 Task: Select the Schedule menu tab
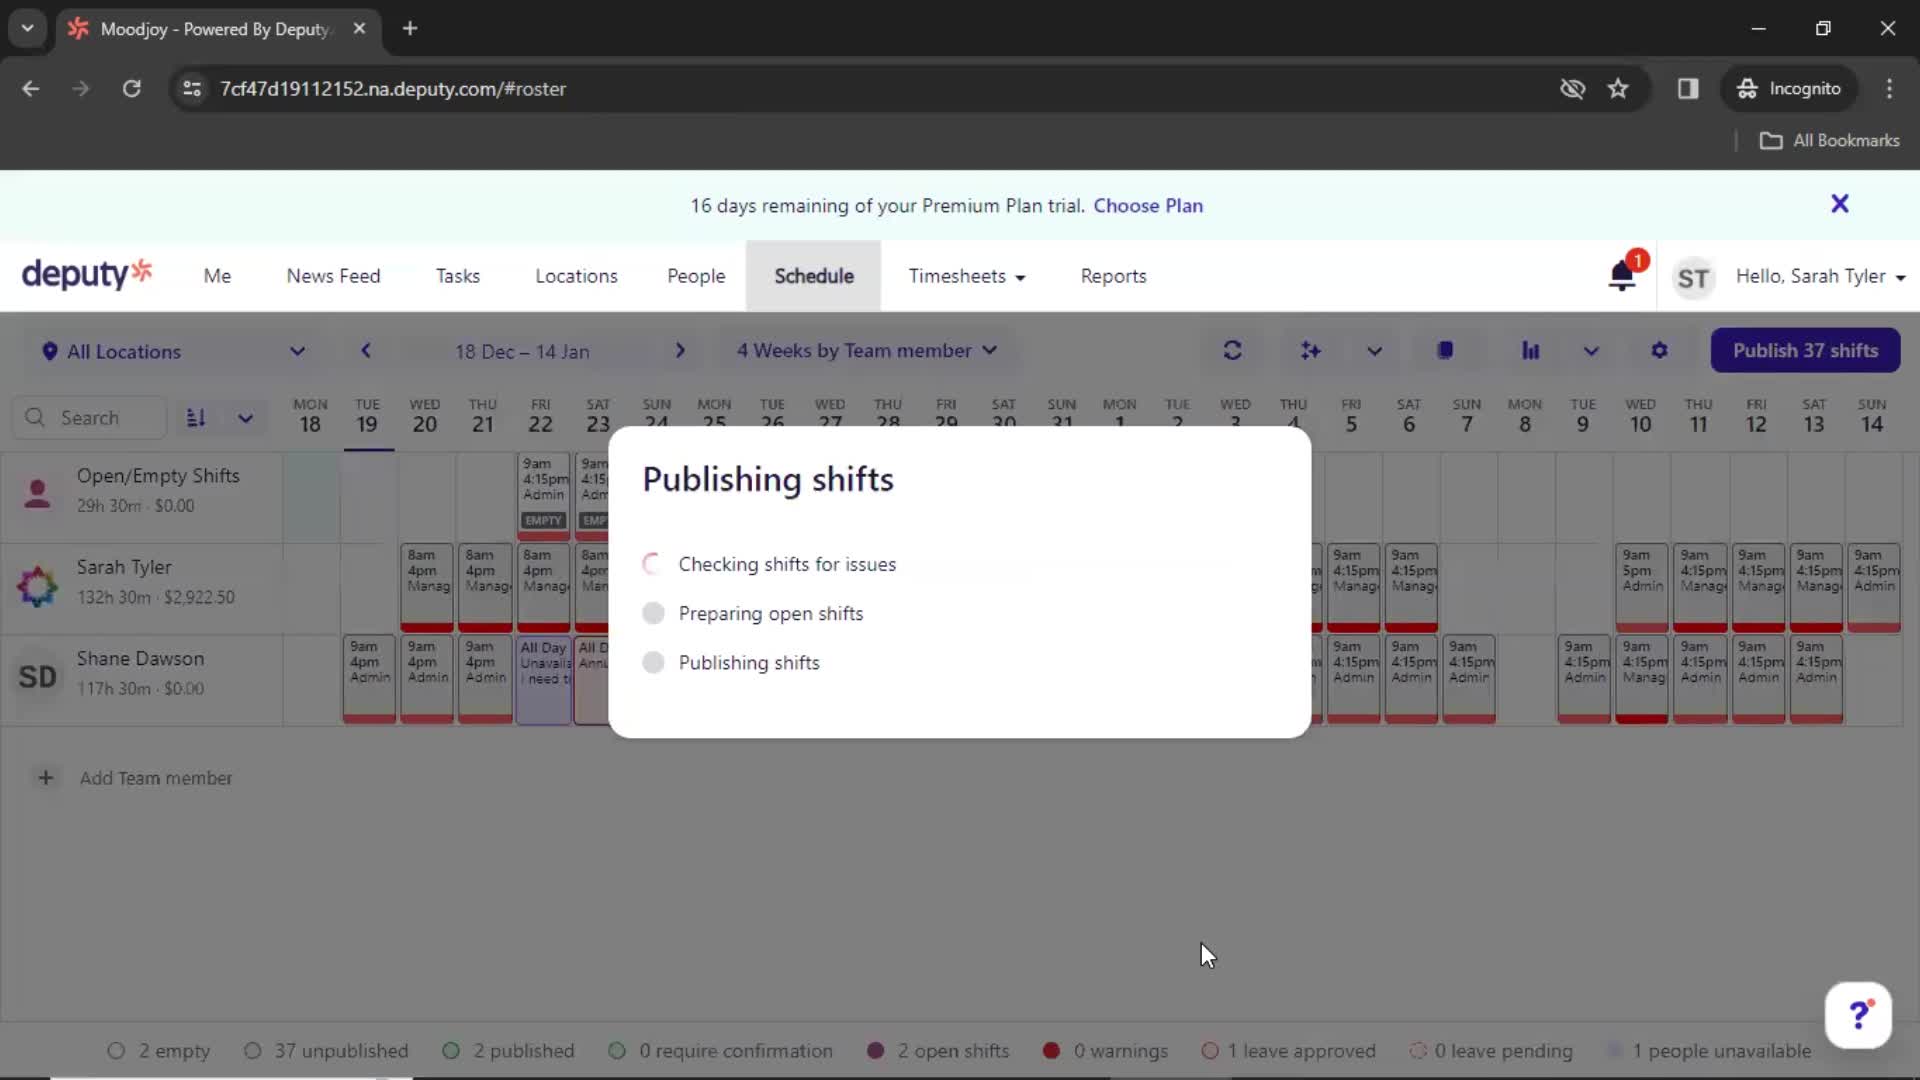(x=812, y=276)
